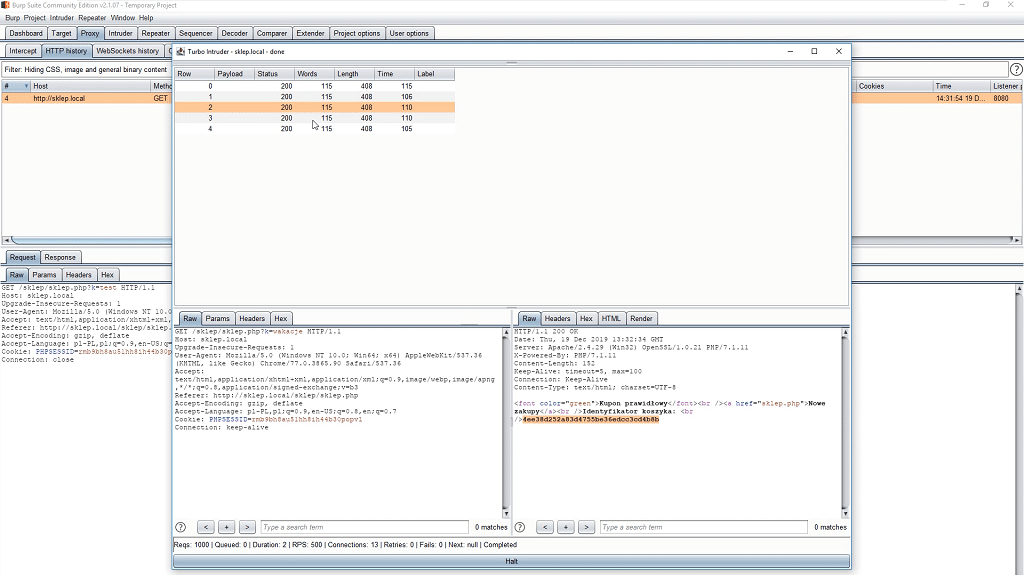This screenshot has width=1024, height=576.
Task: Select the WebSockets history sub-tab
Action: 127,51
